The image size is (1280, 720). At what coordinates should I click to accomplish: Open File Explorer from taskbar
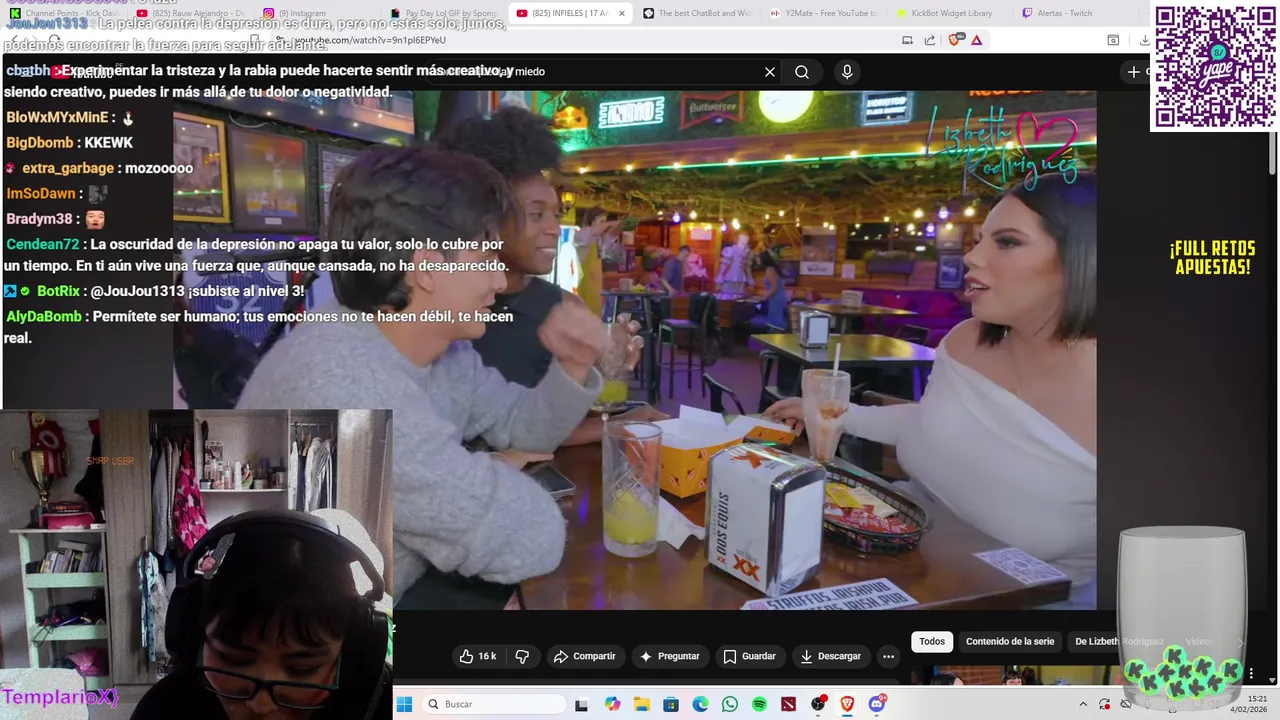coord(641,704)
